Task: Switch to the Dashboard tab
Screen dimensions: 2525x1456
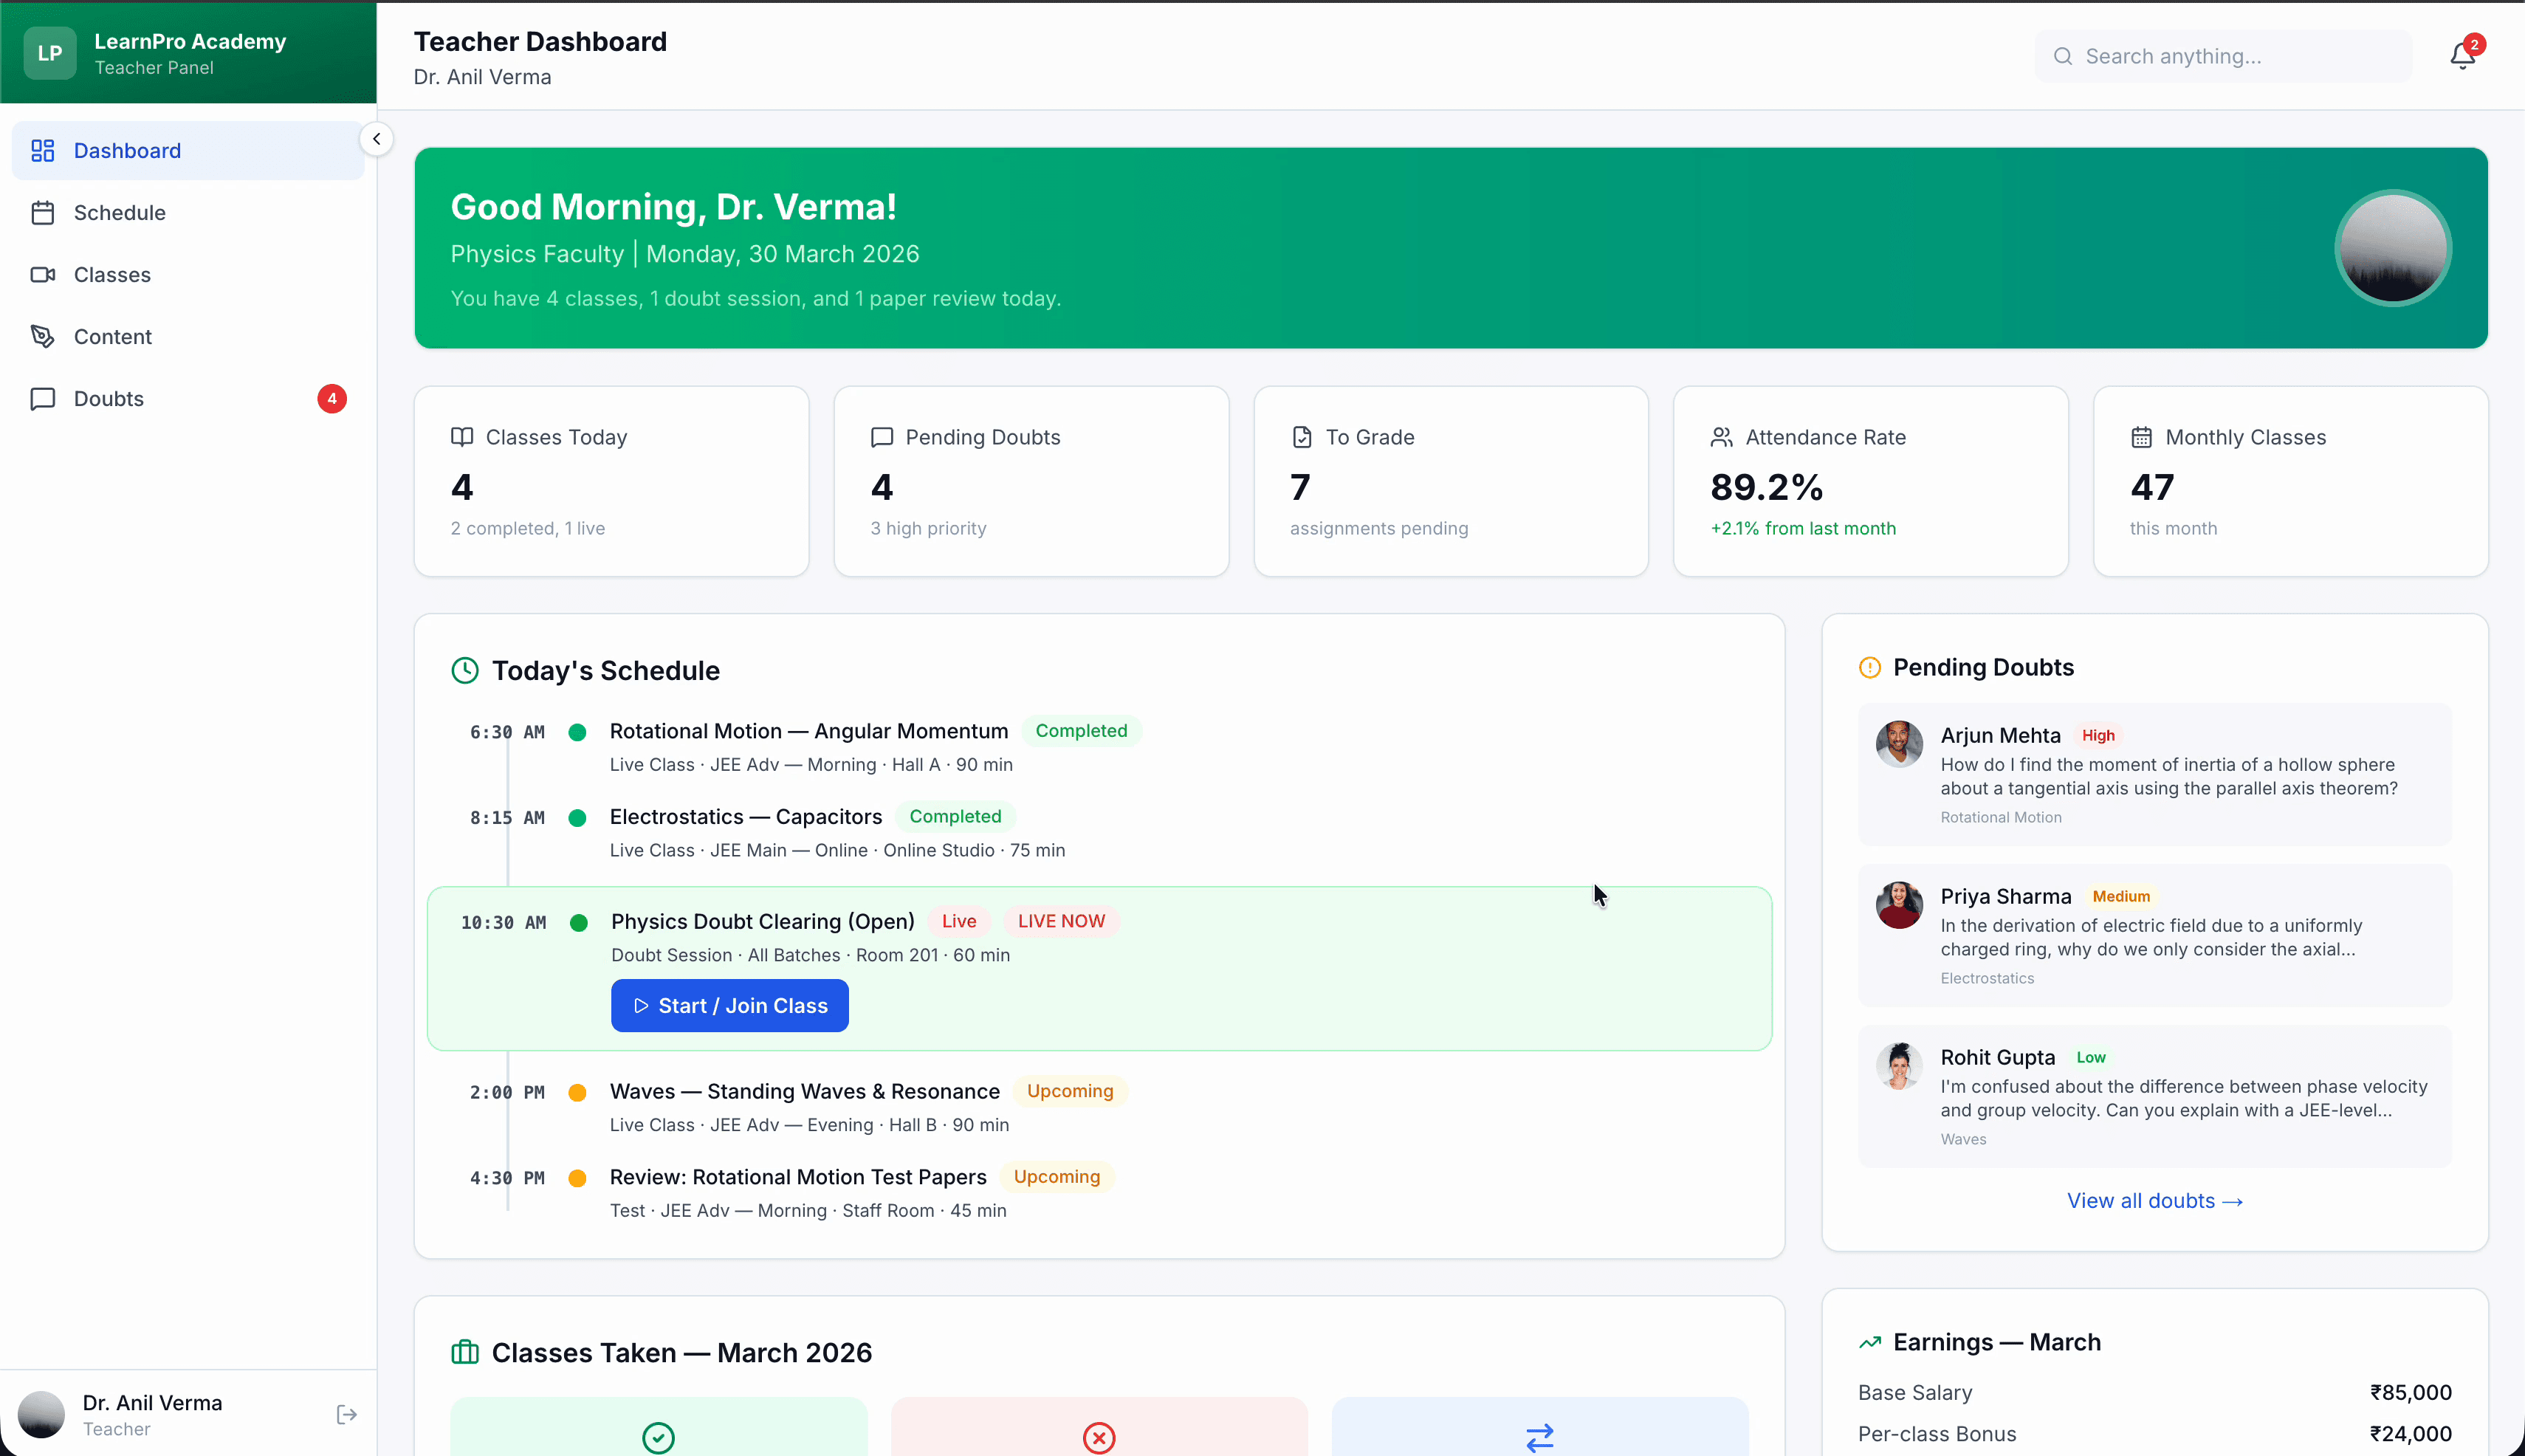Action: pyautogui.click(x=126, y=150)
